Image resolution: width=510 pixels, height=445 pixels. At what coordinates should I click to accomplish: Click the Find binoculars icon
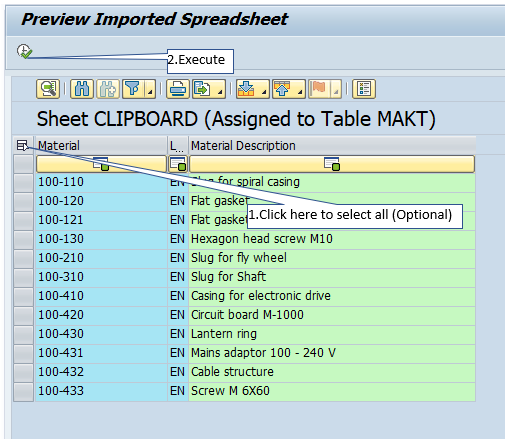point(82,89)
